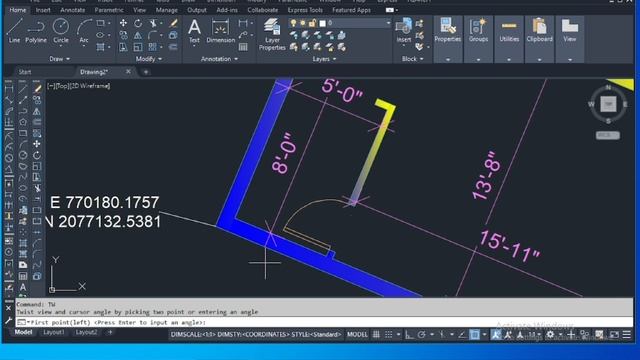Click the Fillet tool in Modify panel
The height and width of the screenshot is (360, 640).
tap(153, 36)
